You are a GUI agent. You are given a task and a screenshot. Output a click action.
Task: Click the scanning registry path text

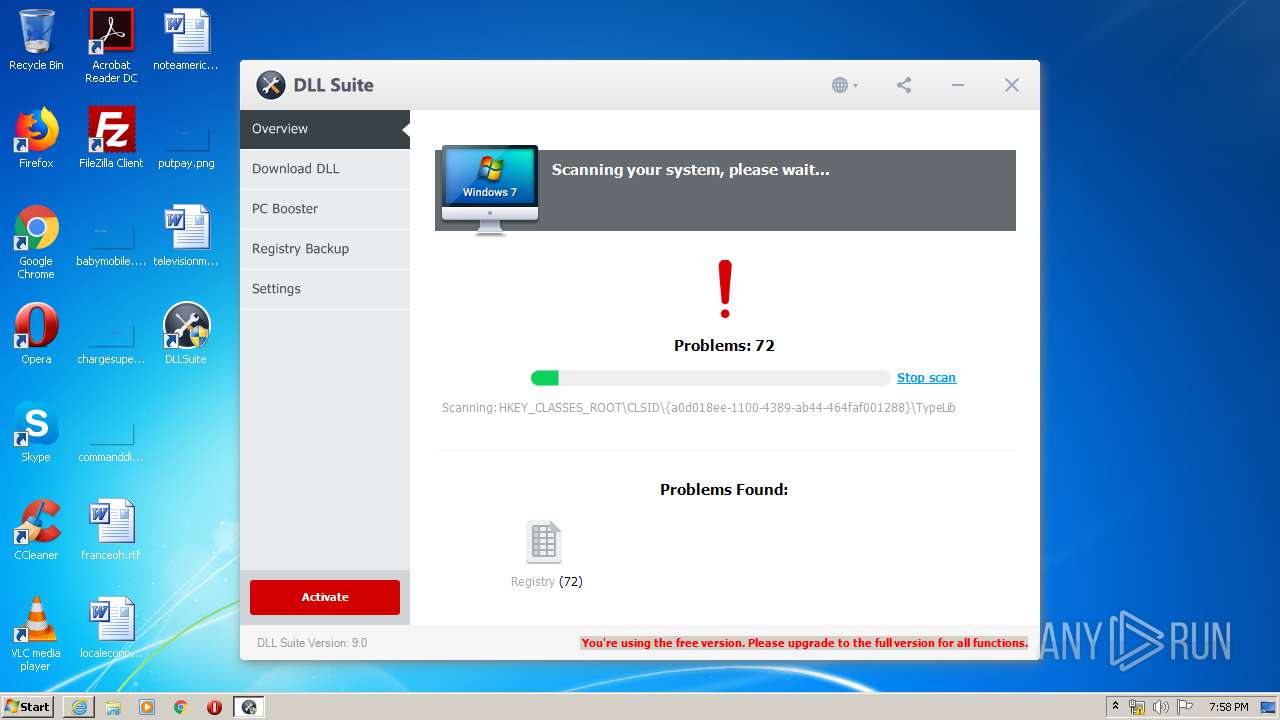pyautogui.click(x=699, y=408)
